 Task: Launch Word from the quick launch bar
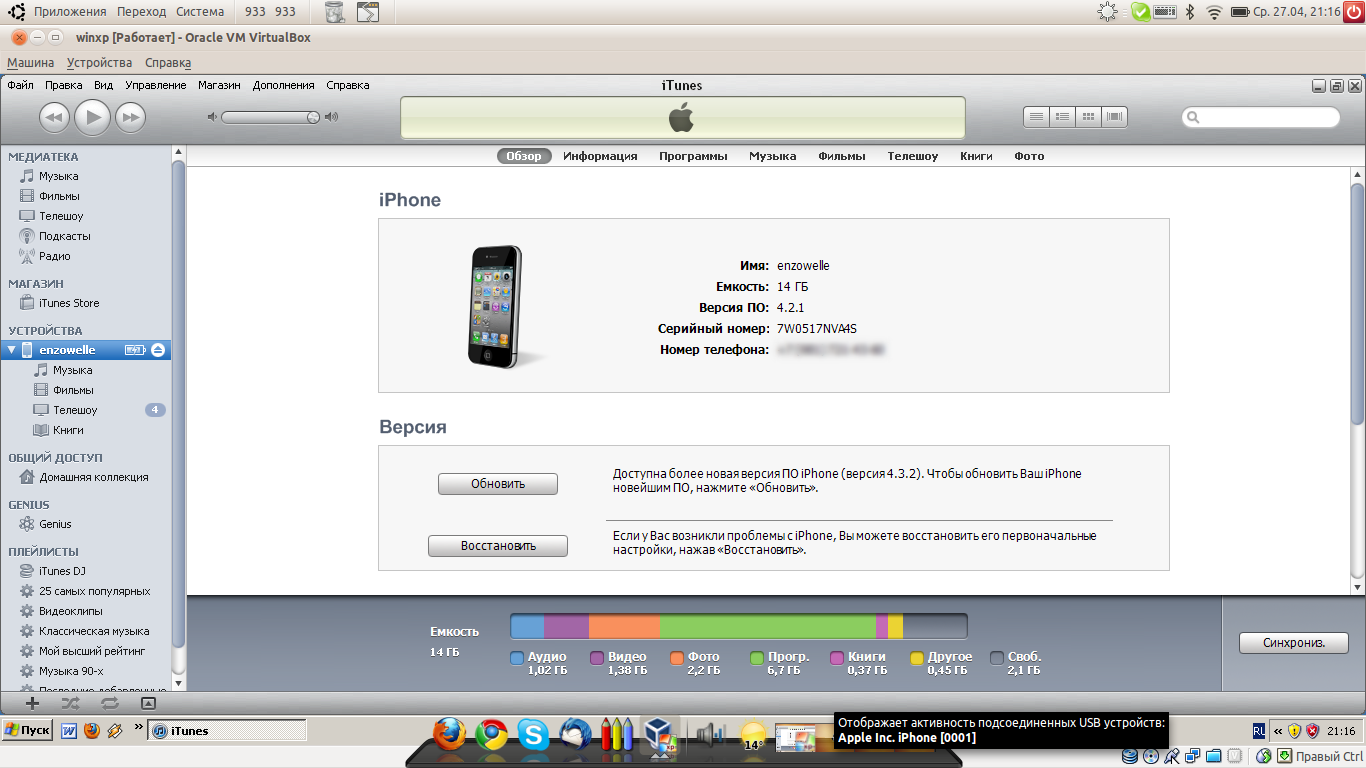click(70, 731)
